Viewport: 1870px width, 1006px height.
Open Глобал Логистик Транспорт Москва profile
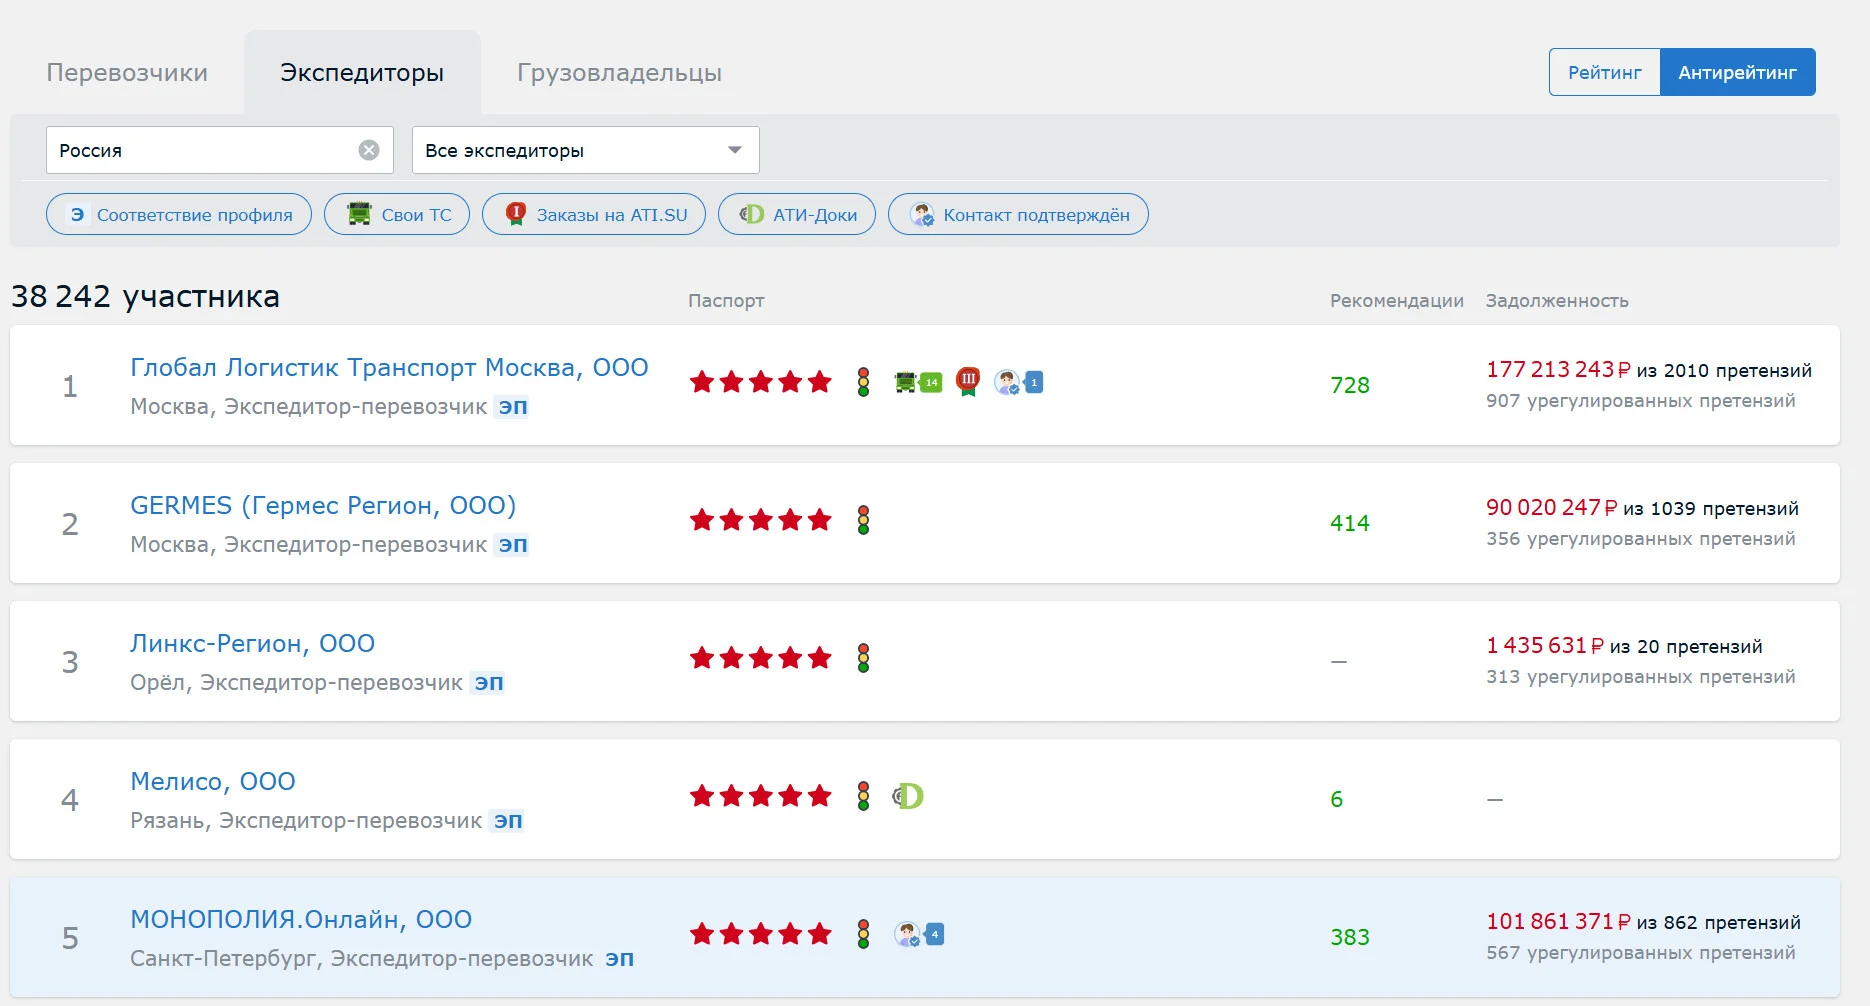click(x=389, y=368)
